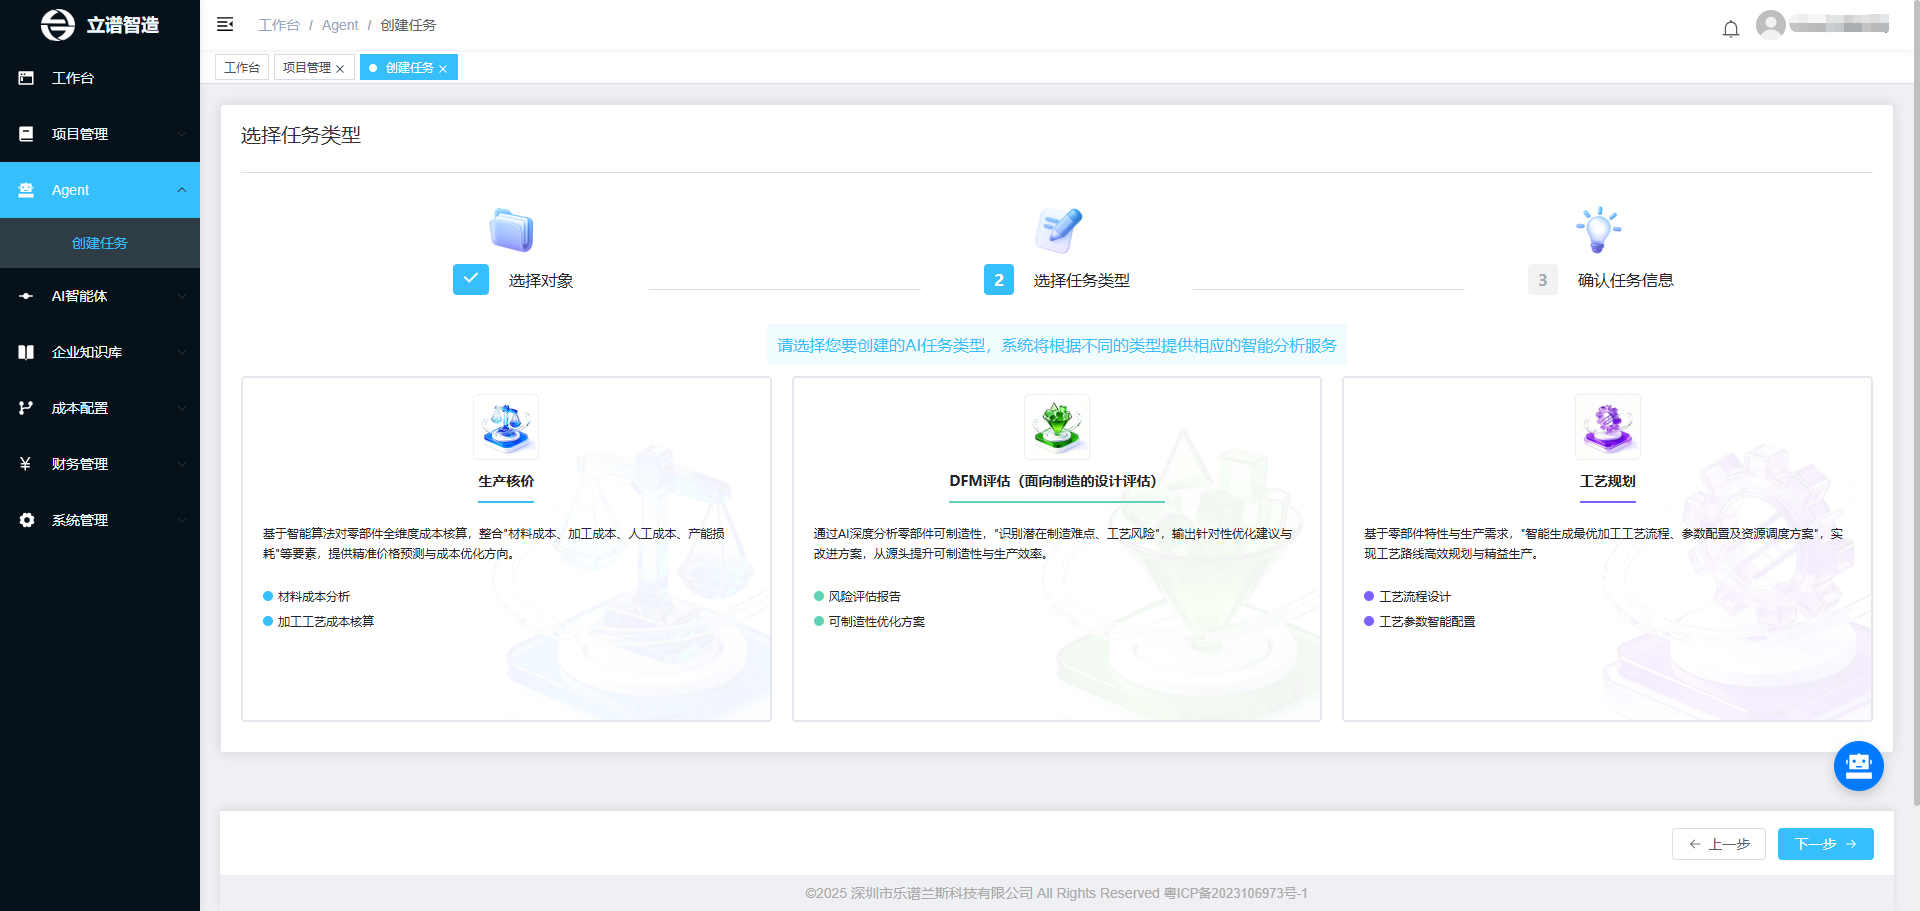Click the 上一步 button
The height and width of the screenshot is (911, 1920).
pos(1718,844)
